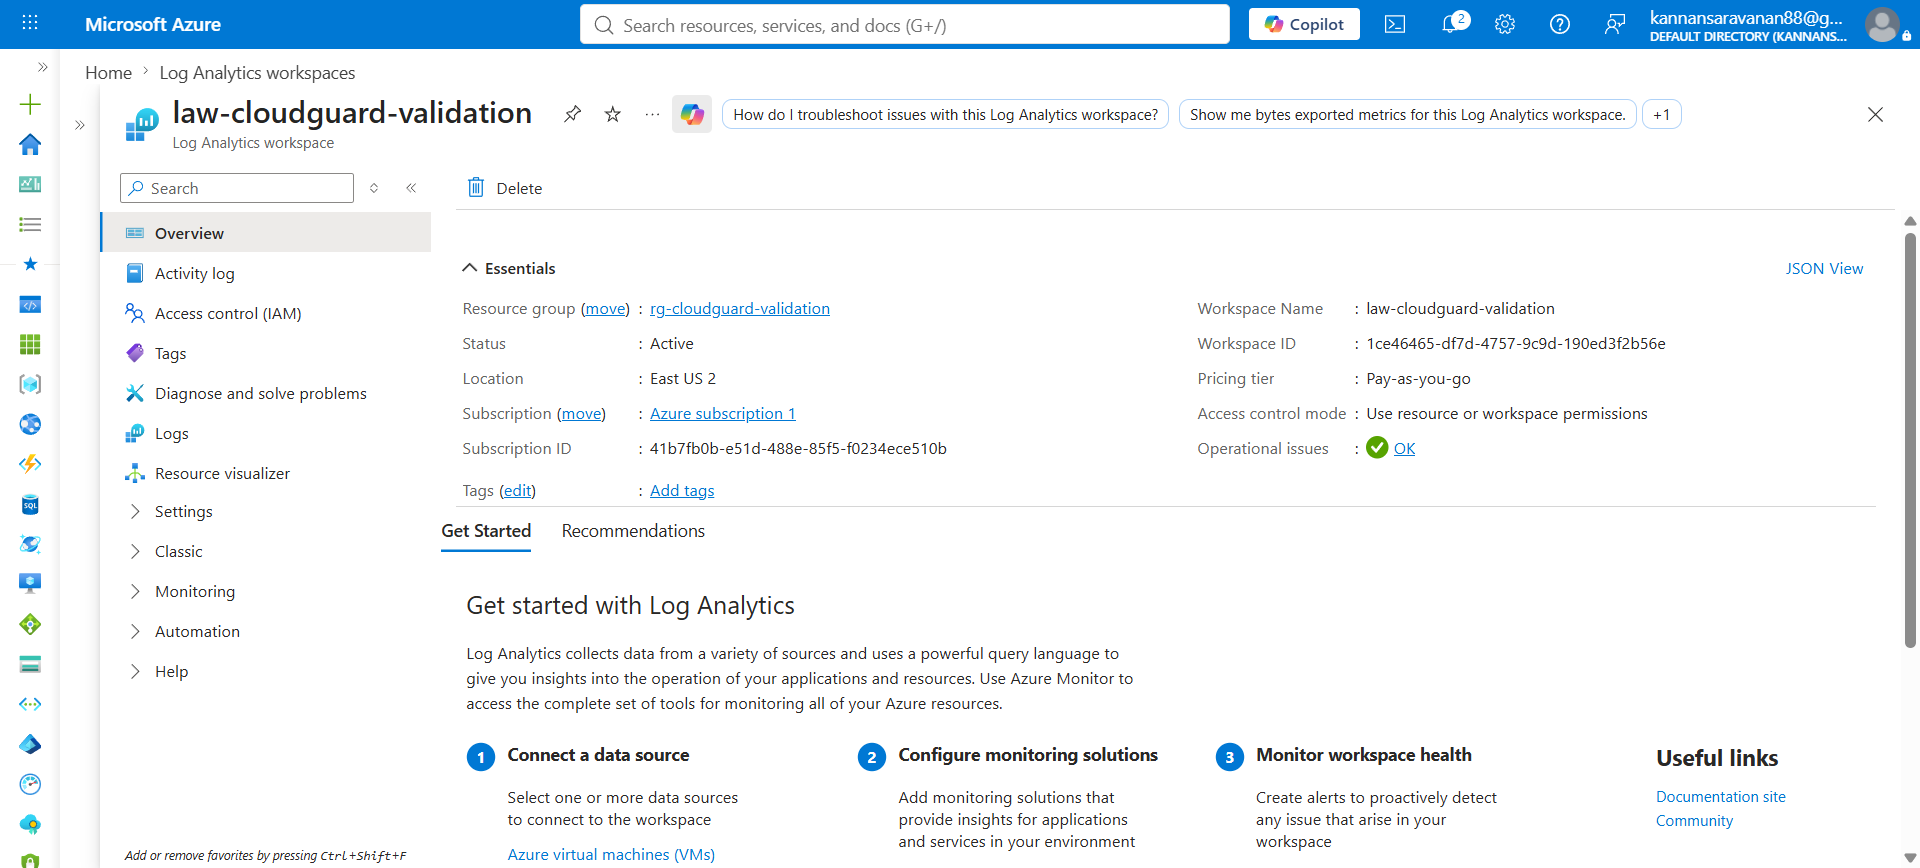Open the Home icon in left sidebar
The width and height of the screenshot is (1920, 868).
30,144
